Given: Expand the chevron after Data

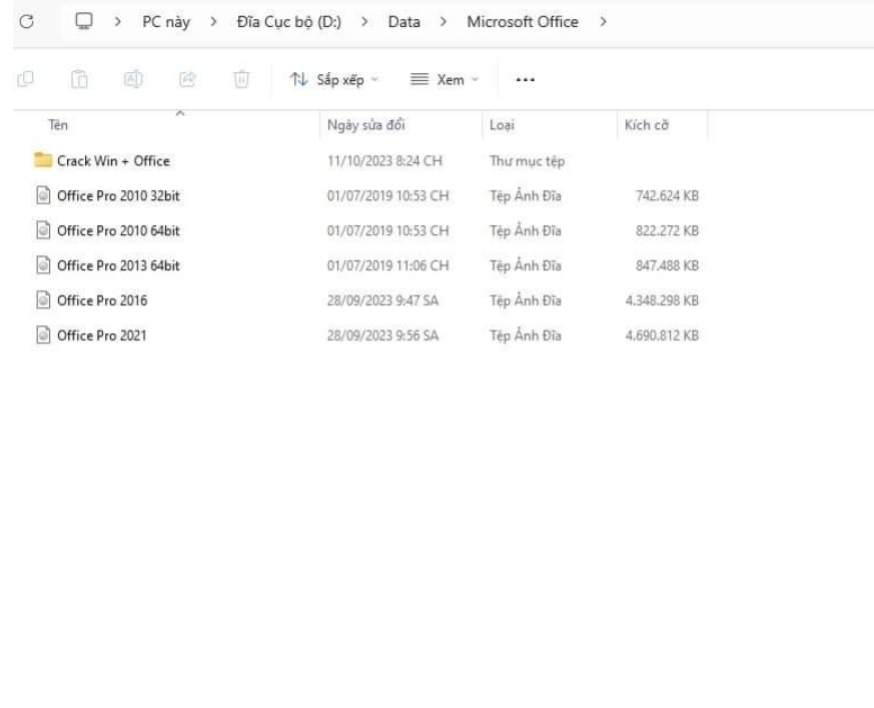Looking at the screenshot, I should click(x=443, y=22).
